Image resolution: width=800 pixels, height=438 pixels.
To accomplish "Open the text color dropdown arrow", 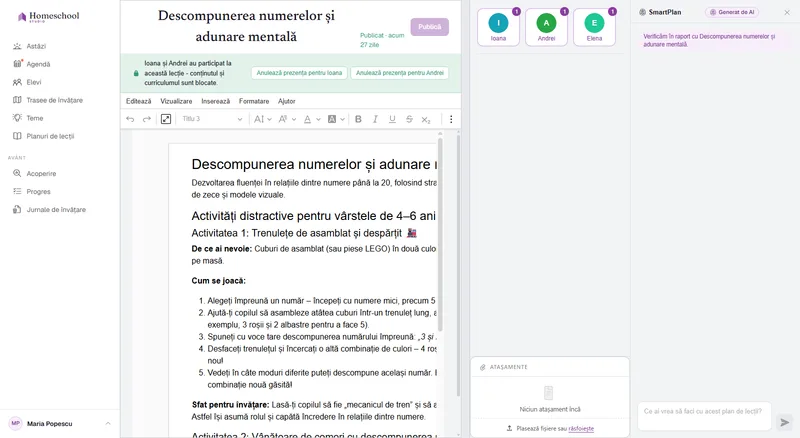I will point(318,119).
